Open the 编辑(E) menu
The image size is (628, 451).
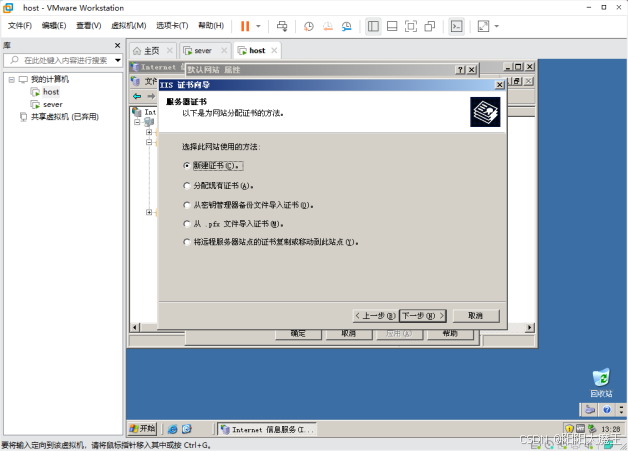point(54,26)
